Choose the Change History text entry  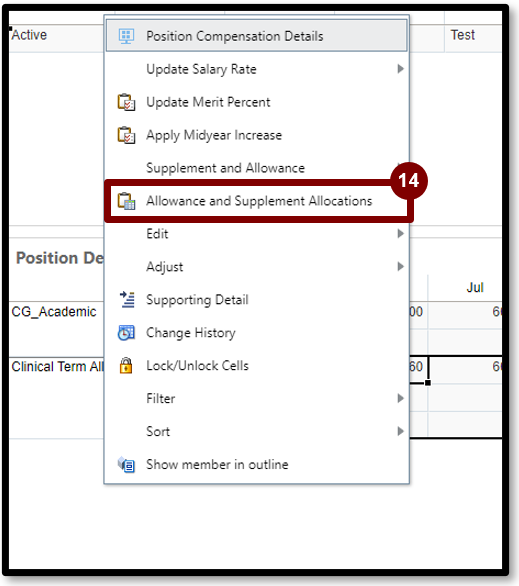191,333
